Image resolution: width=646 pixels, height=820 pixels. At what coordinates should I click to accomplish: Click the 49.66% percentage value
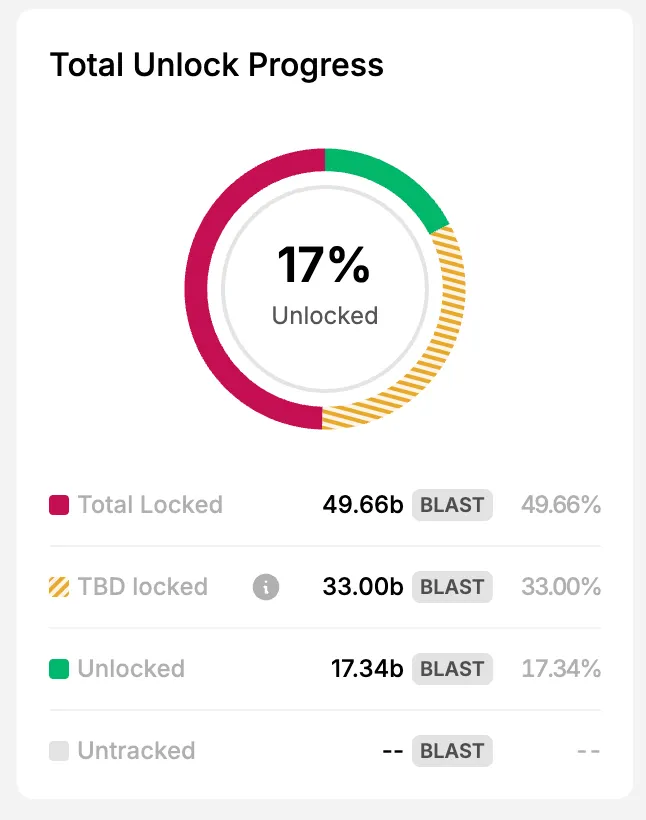[x=561, y=505]
